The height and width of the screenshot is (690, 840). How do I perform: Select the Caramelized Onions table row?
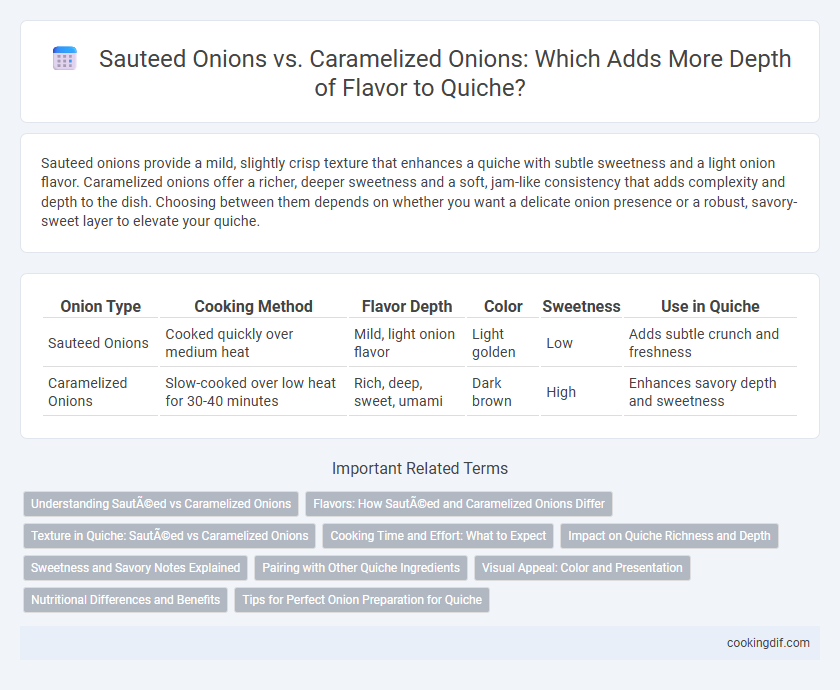420,392
